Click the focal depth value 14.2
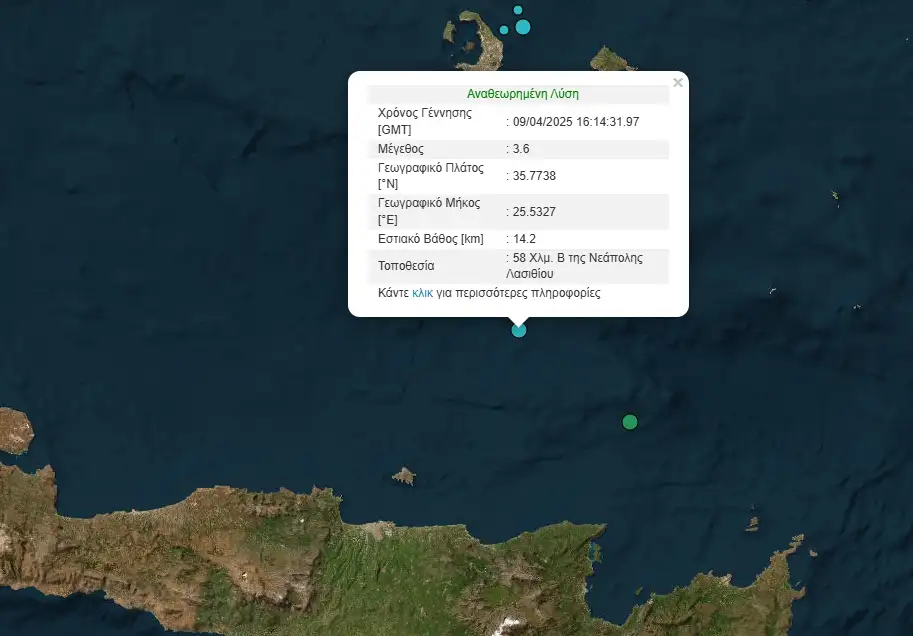 point(526,239)
